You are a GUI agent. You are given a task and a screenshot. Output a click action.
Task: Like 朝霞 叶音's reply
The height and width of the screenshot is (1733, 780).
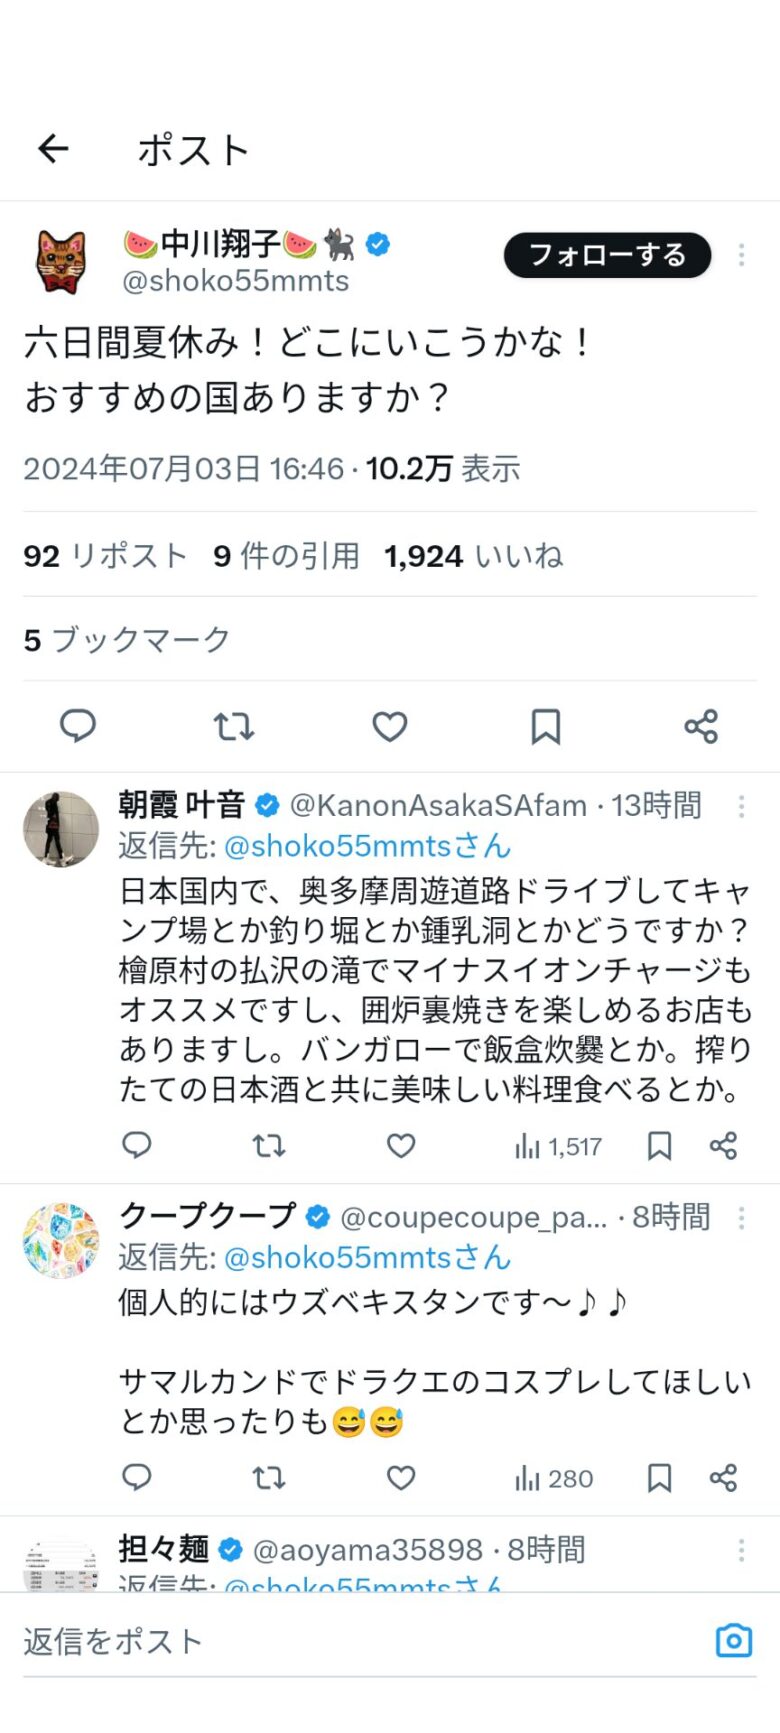(401, 1146)
